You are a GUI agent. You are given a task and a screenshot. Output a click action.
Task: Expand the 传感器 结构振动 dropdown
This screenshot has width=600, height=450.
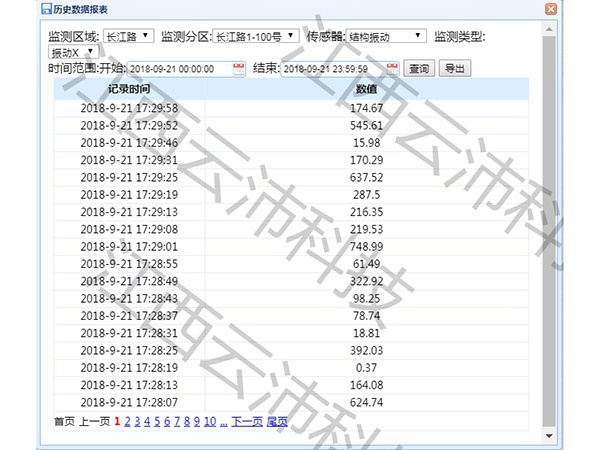point(386,36)
